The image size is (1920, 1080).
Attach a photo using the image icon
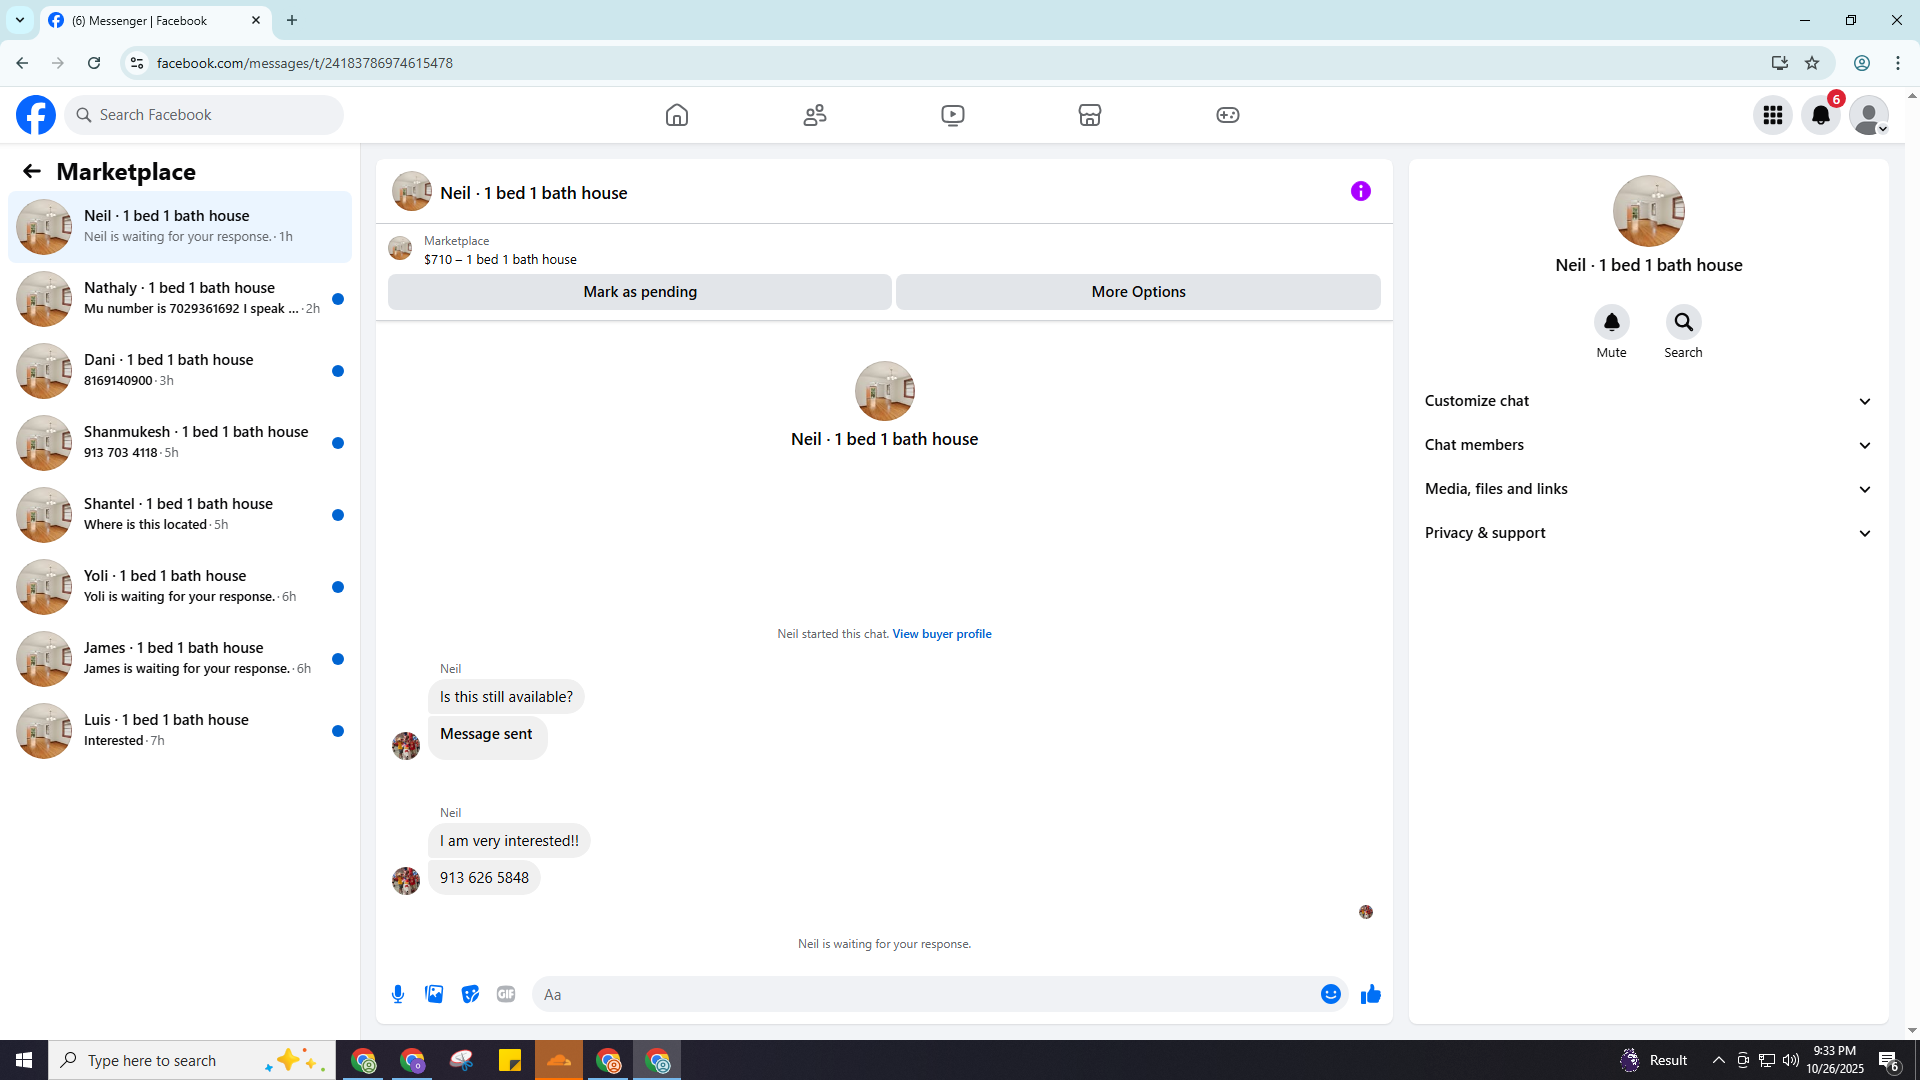[x=434, y=994]
